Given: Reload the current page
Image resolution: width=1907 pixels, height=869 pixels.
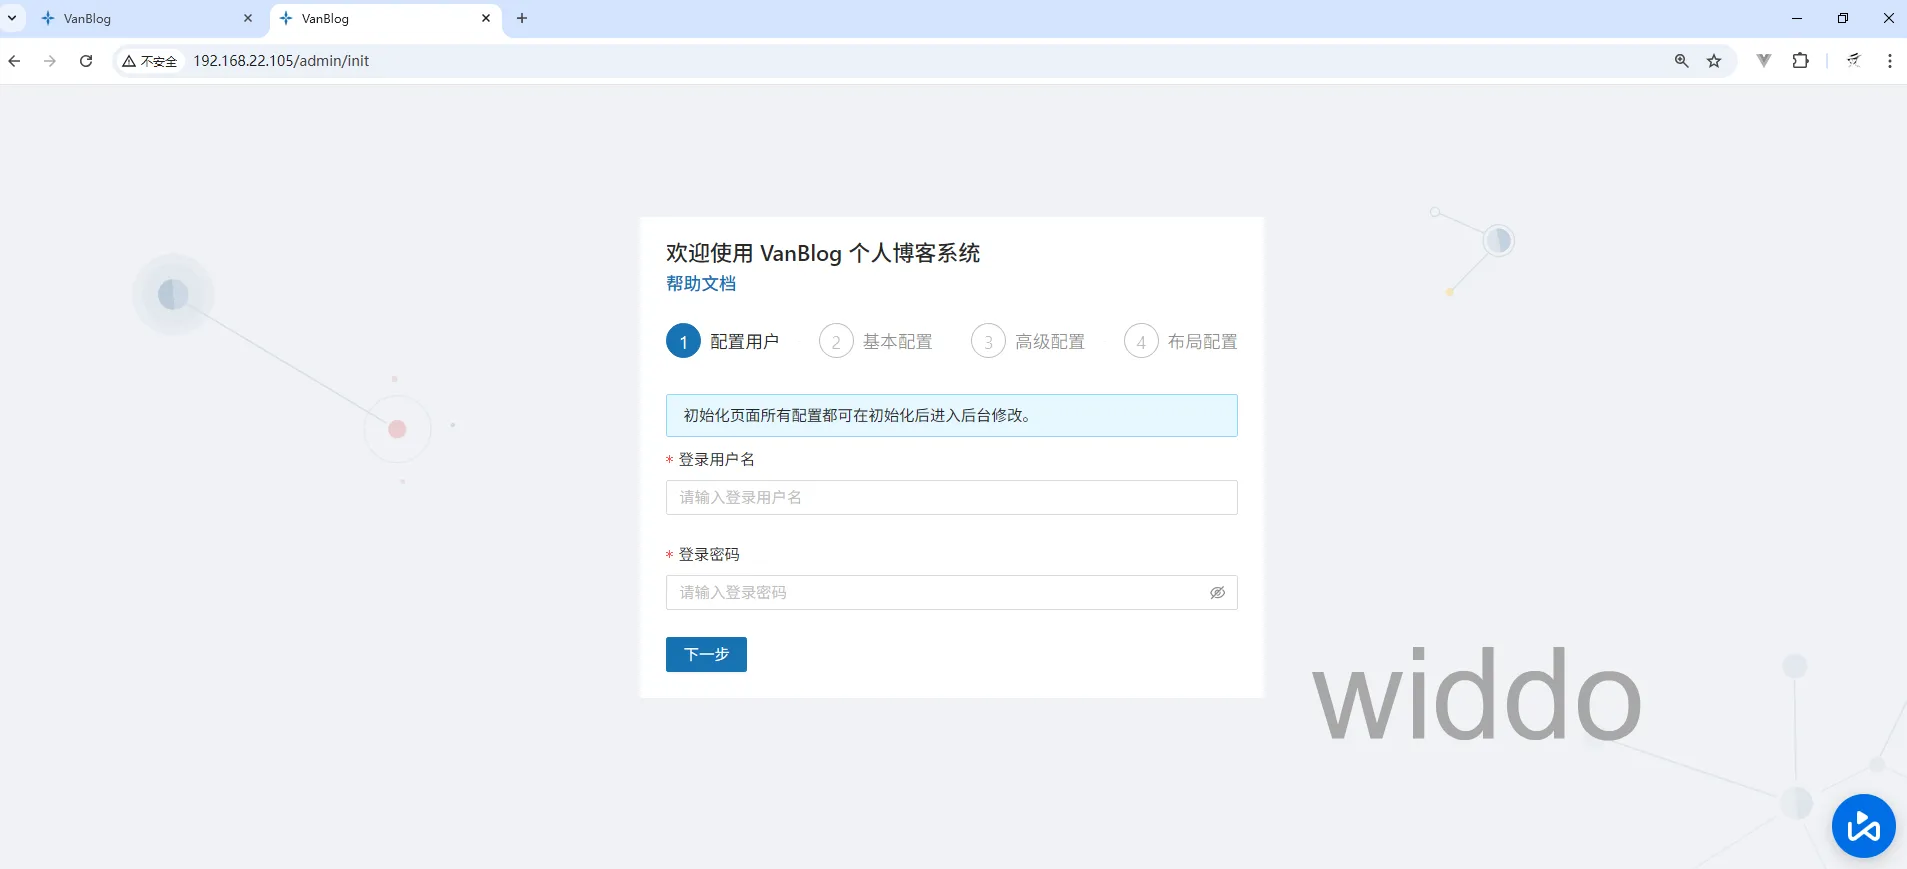Looking at the screenshot, I should click(86, 61).
